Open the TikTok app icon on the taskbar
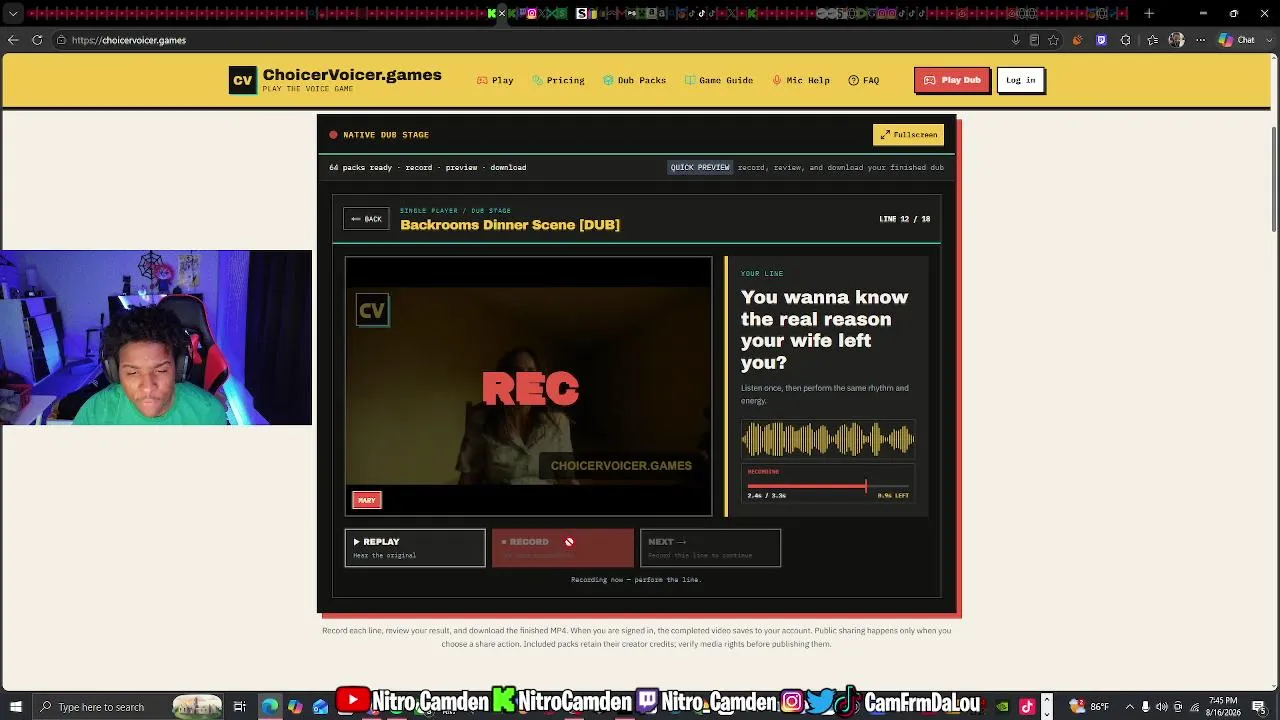The image size is (1280, 720). [x=1027, y=707]
